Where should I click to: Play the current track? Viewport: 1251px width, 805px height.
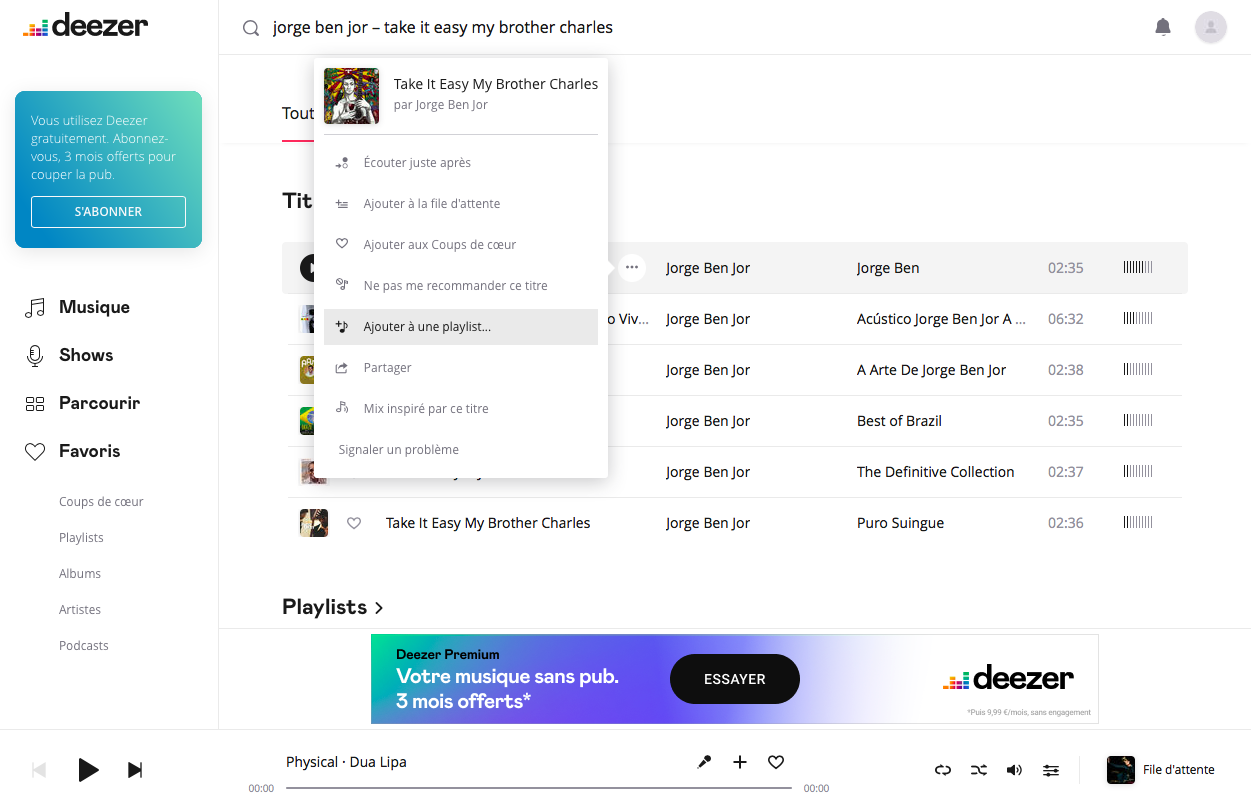tap(88, 770)
